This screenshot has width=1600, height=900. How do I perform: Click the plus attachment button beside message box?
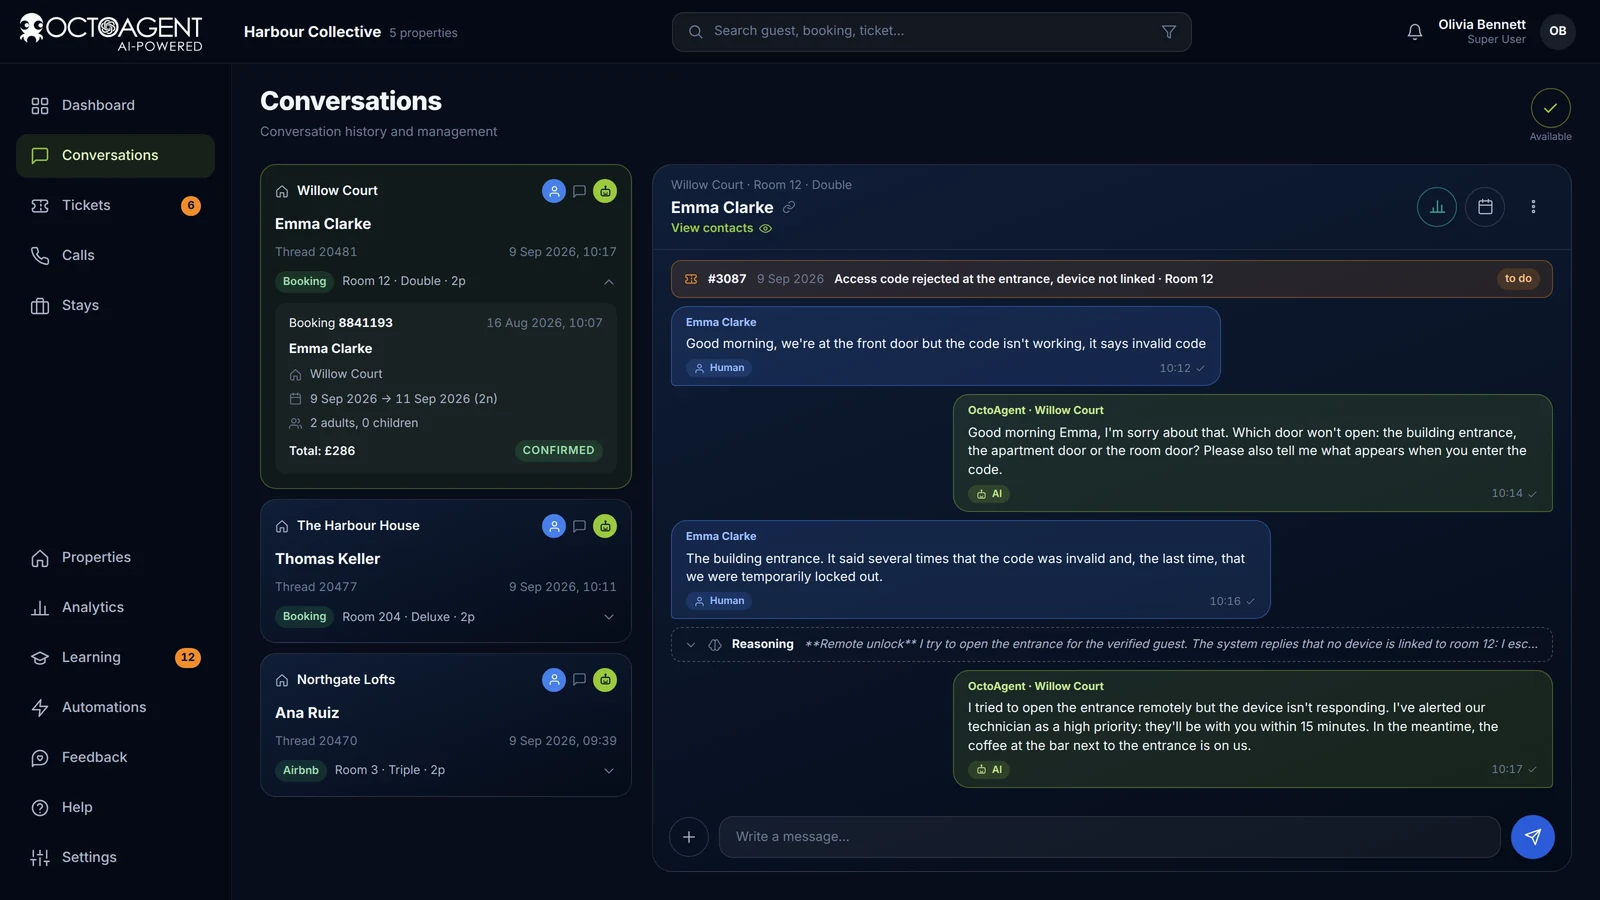point(689,837)
